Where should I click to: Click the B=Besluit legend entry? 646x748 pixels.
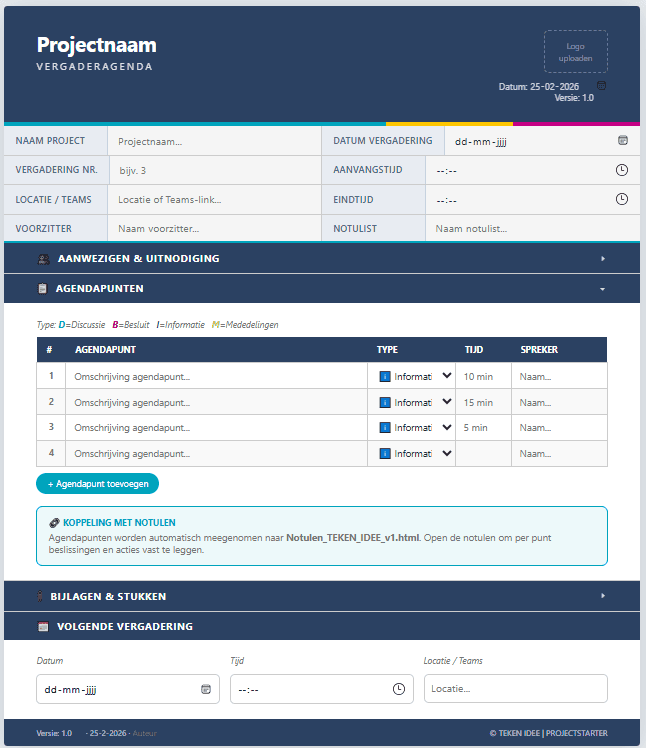pos(131,325)
